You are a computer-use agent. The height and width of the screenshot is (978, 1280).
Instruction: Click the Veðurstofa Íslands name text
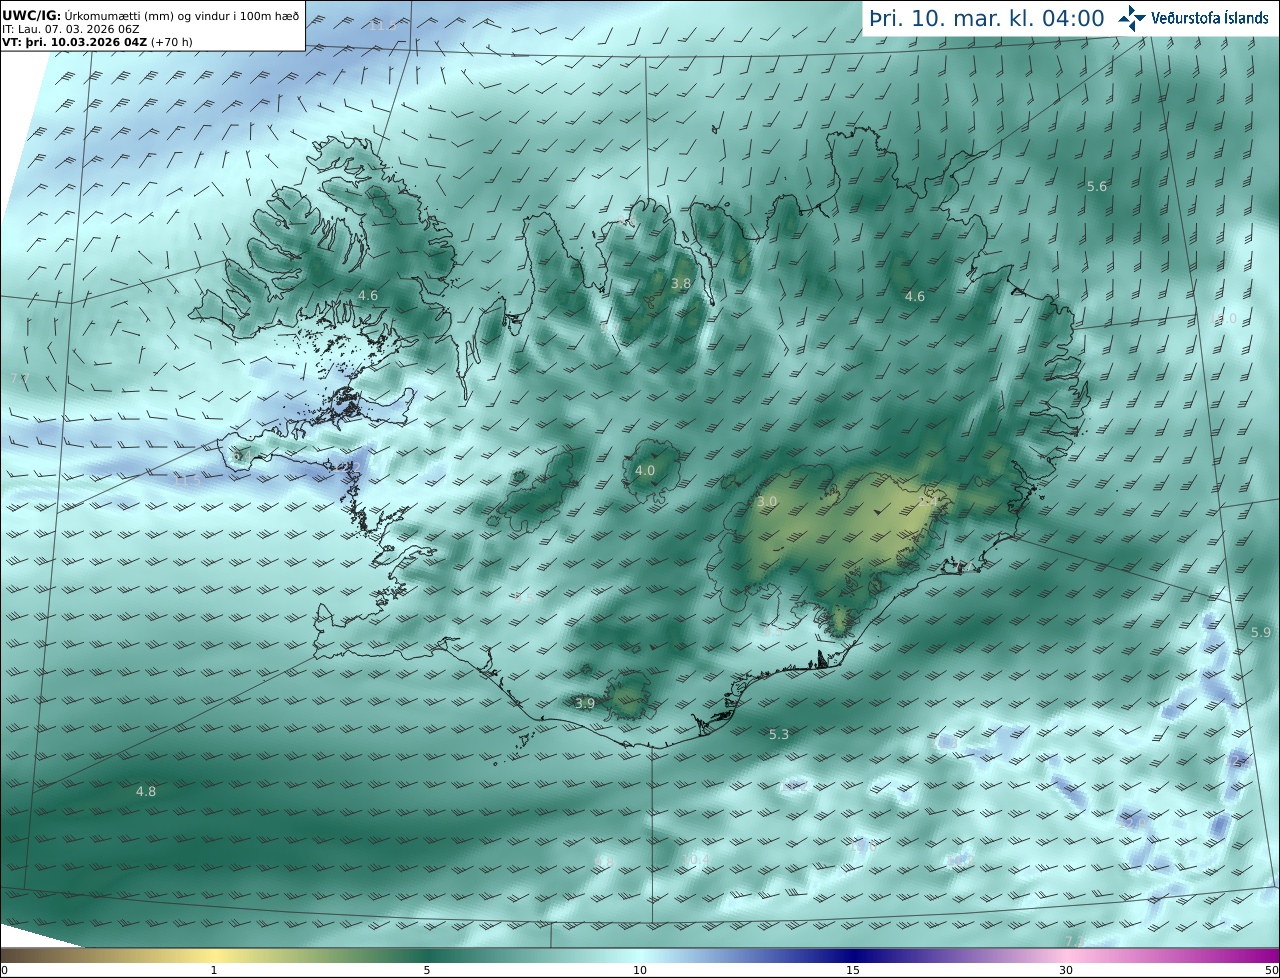point(1209,18)
